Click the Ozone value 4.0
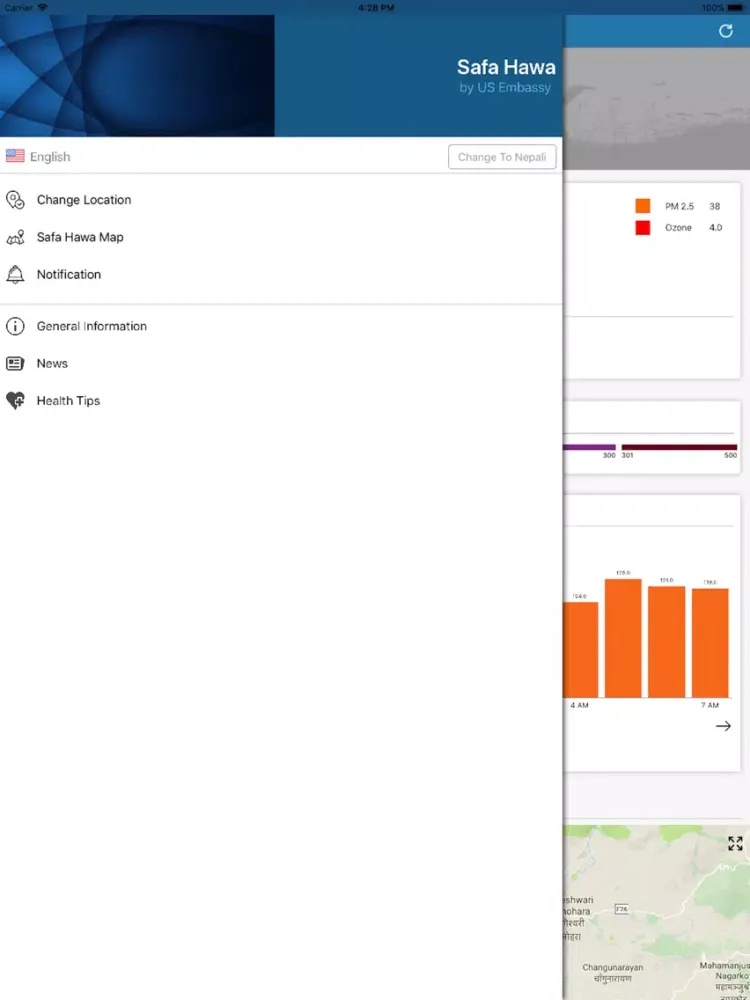This screenshot has height=1000, width=750. pyautogui.click(x=716, y=228)
